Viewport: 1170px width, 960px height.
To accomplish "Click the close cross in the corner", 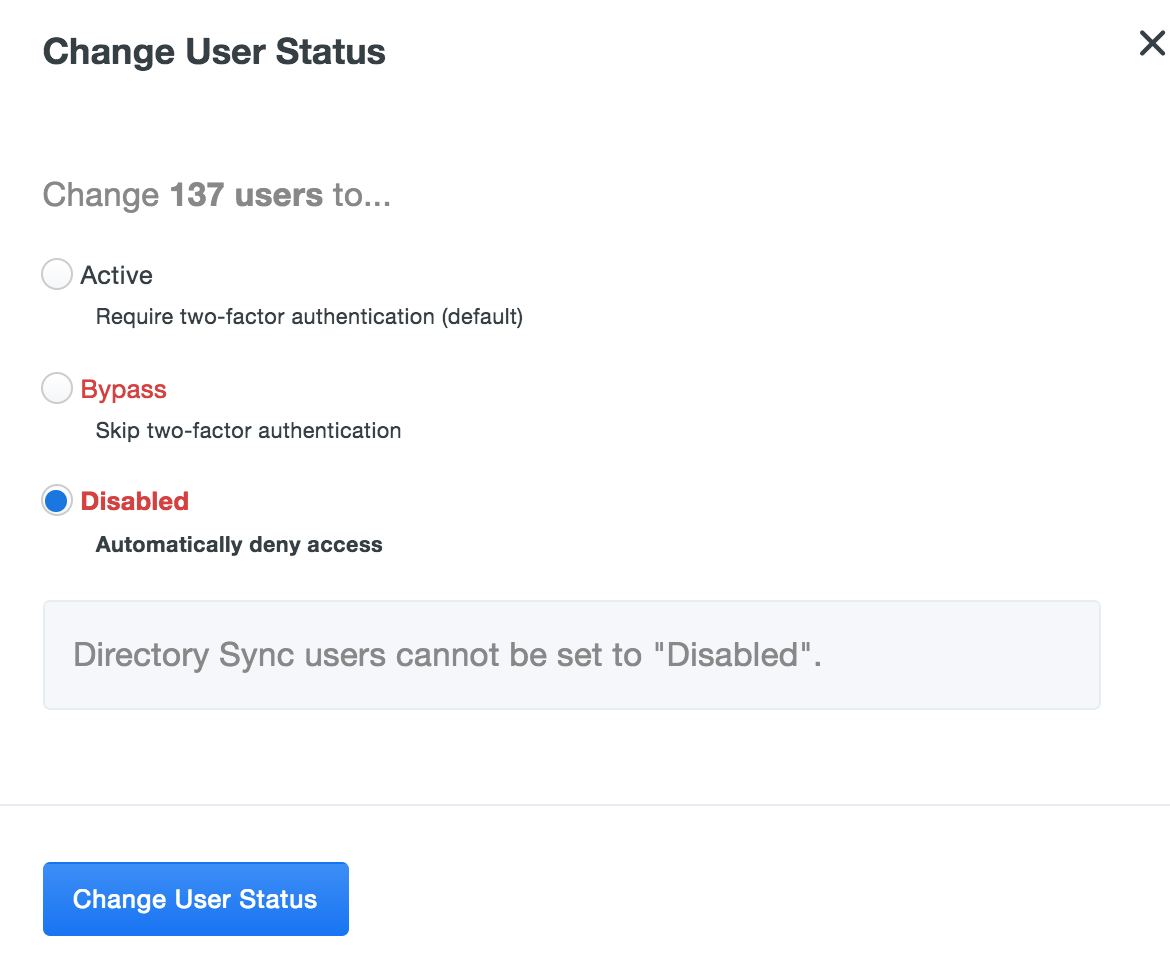I will pyautogui.click(x=1152, y=43).
